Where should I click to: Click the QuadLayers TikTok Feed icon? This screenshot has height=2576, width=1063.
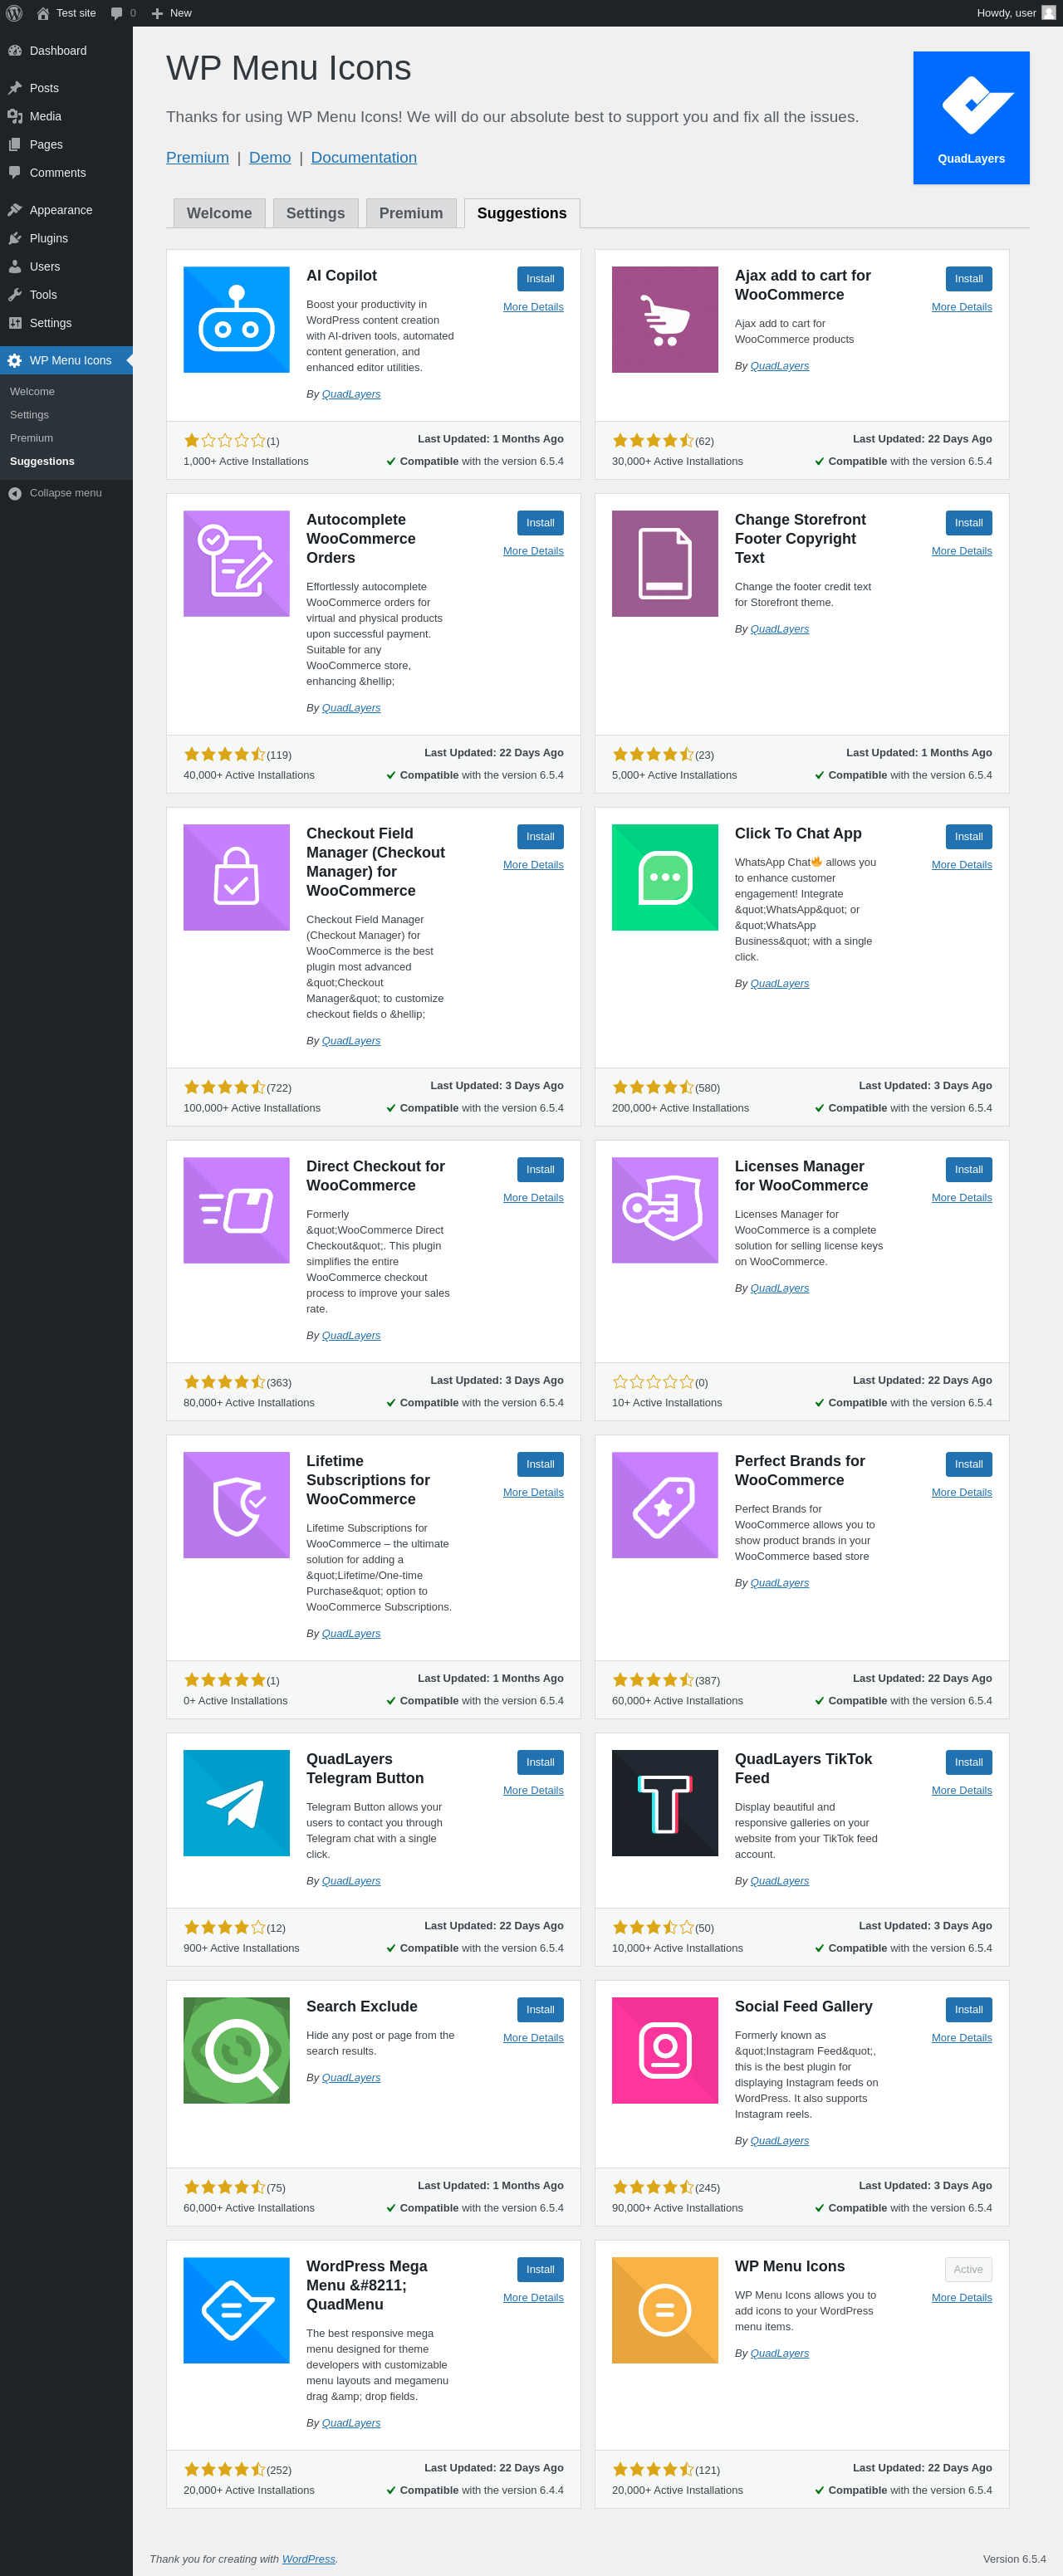(665, 1804)
